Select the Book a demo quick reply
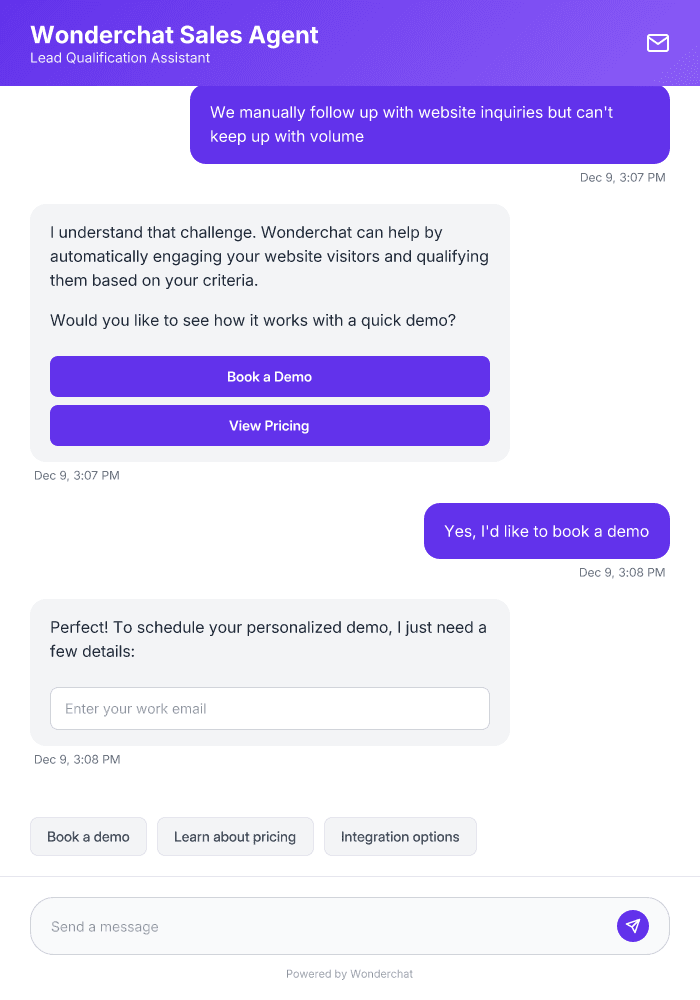Image resolution: width=700 pixels, height=1000 pixels. coord(88,836)
